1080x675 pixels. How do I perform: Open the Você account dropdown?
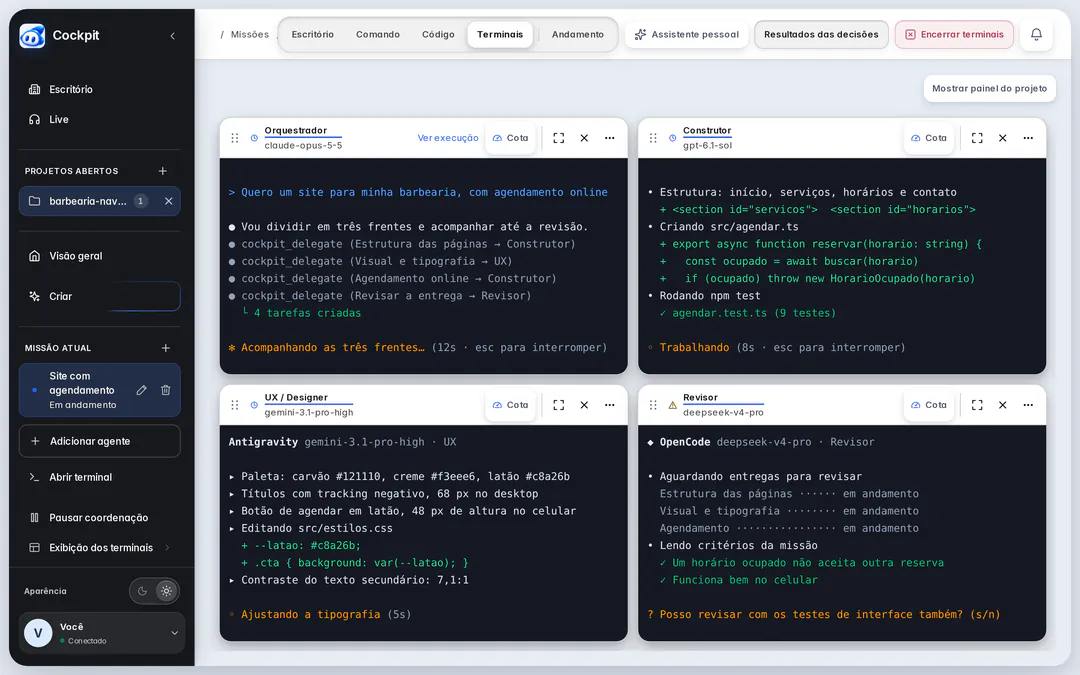[102, 633]
